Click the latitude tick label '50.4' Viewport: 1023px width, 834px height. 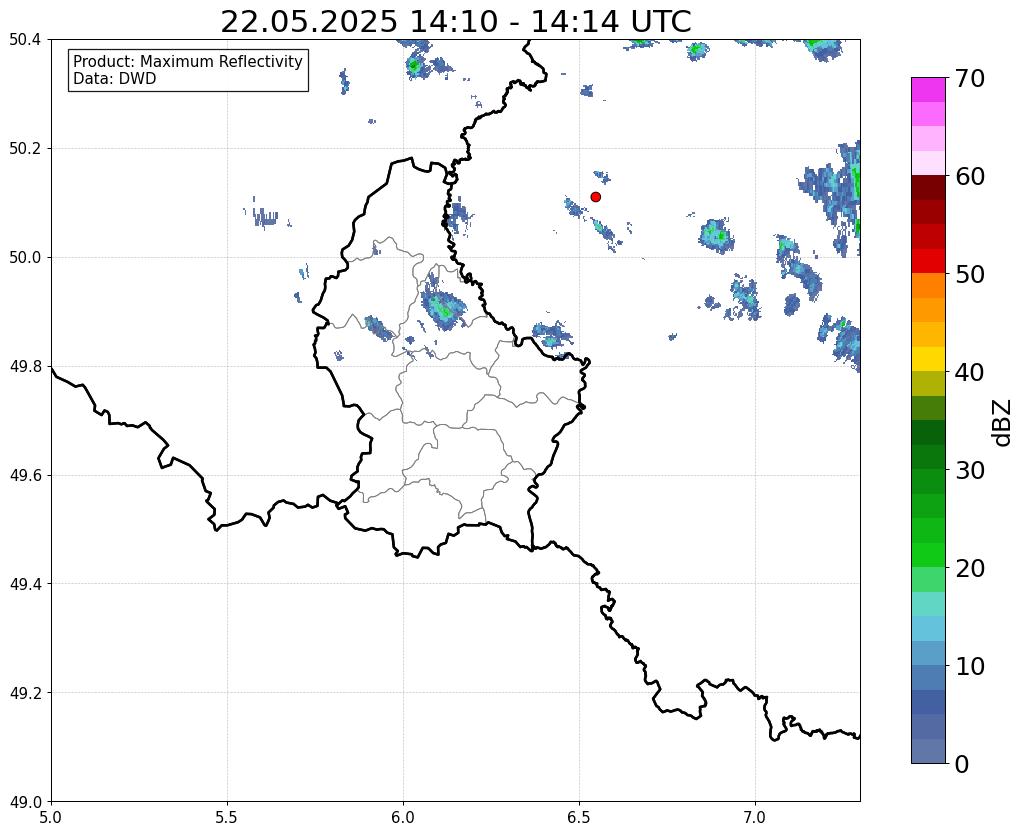pyautogui.click(x=25, y=40)
